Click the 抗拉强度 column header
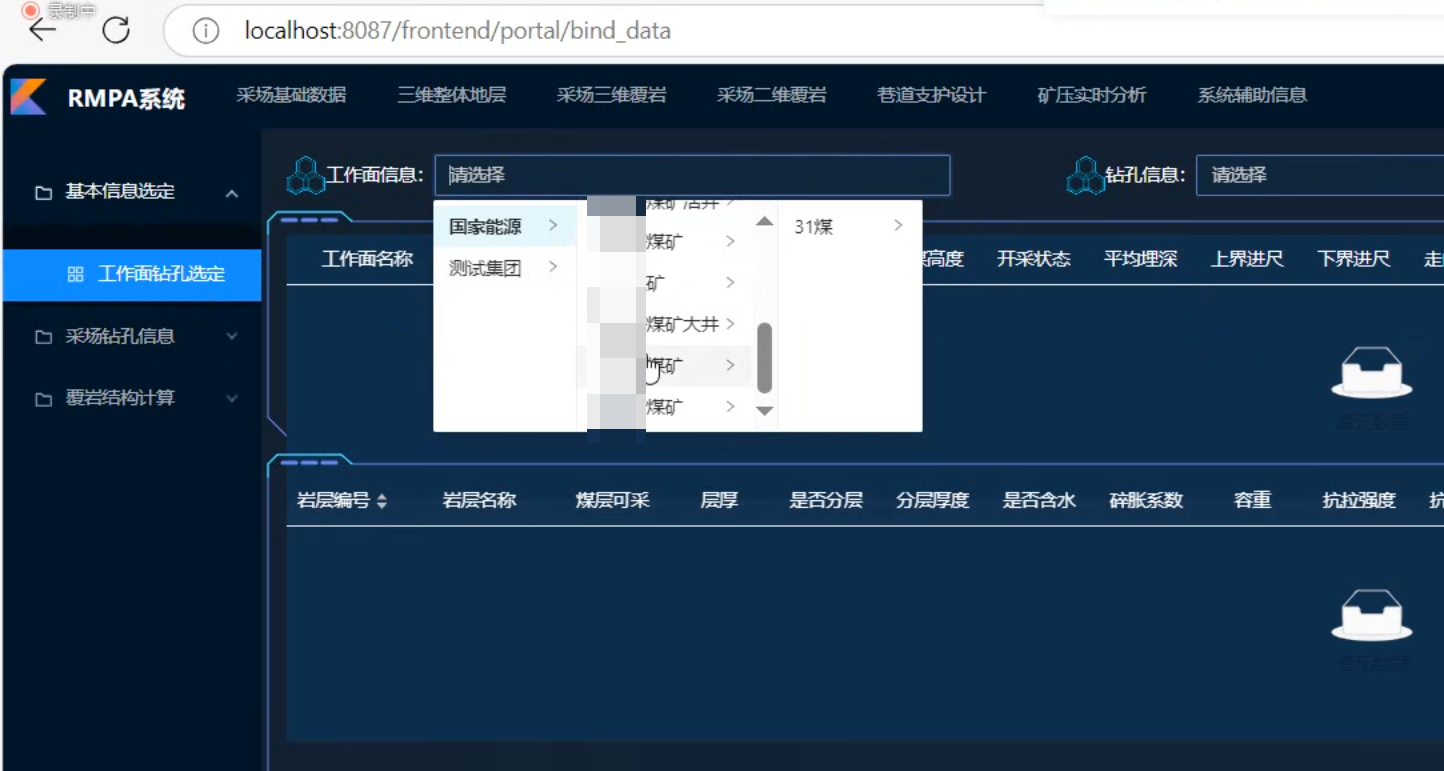Screen dimensions: 1444x771 pos(1359,501)
